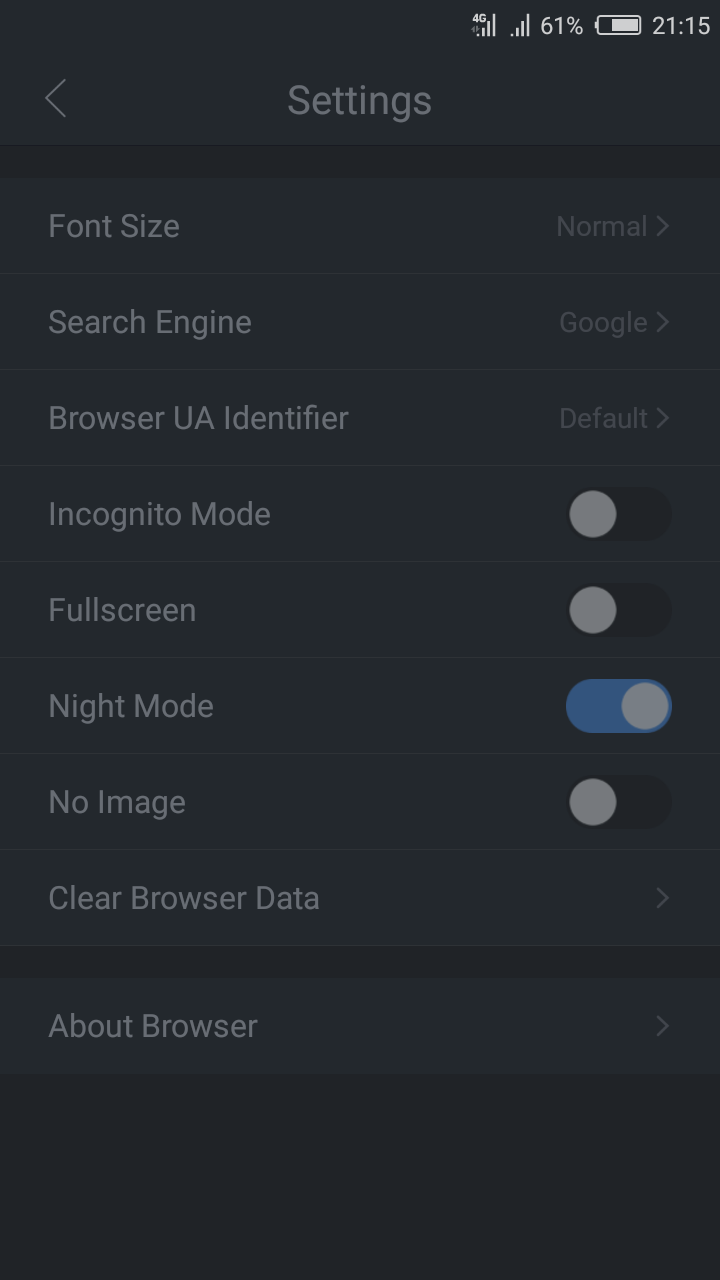Viewport: 720px width, 1280px height.
Task: Tap the back arrow icon
Action: point(56,99)
